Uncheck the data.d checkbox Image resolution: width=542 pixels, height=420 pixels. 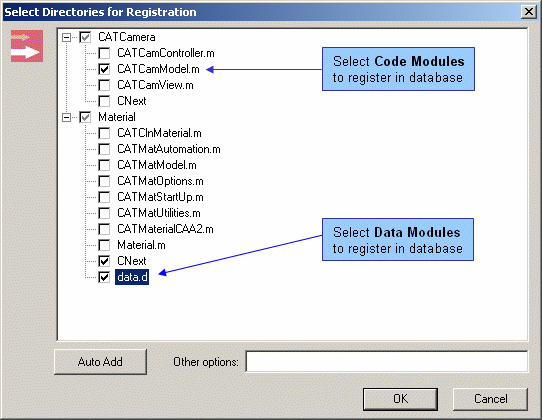104,277
